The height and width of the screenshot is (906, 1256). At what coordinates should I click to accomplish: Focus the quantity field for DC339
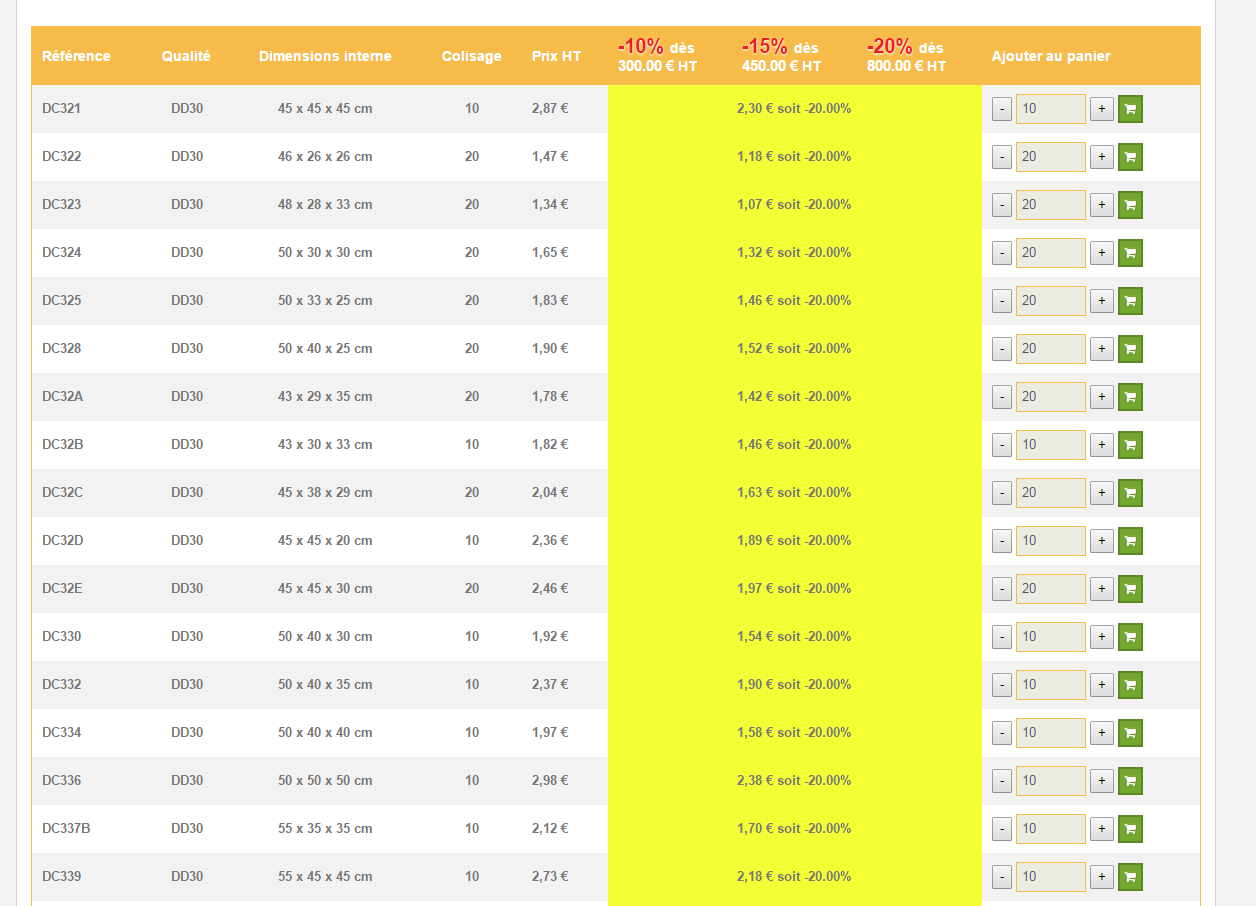tap(1051, 877)
